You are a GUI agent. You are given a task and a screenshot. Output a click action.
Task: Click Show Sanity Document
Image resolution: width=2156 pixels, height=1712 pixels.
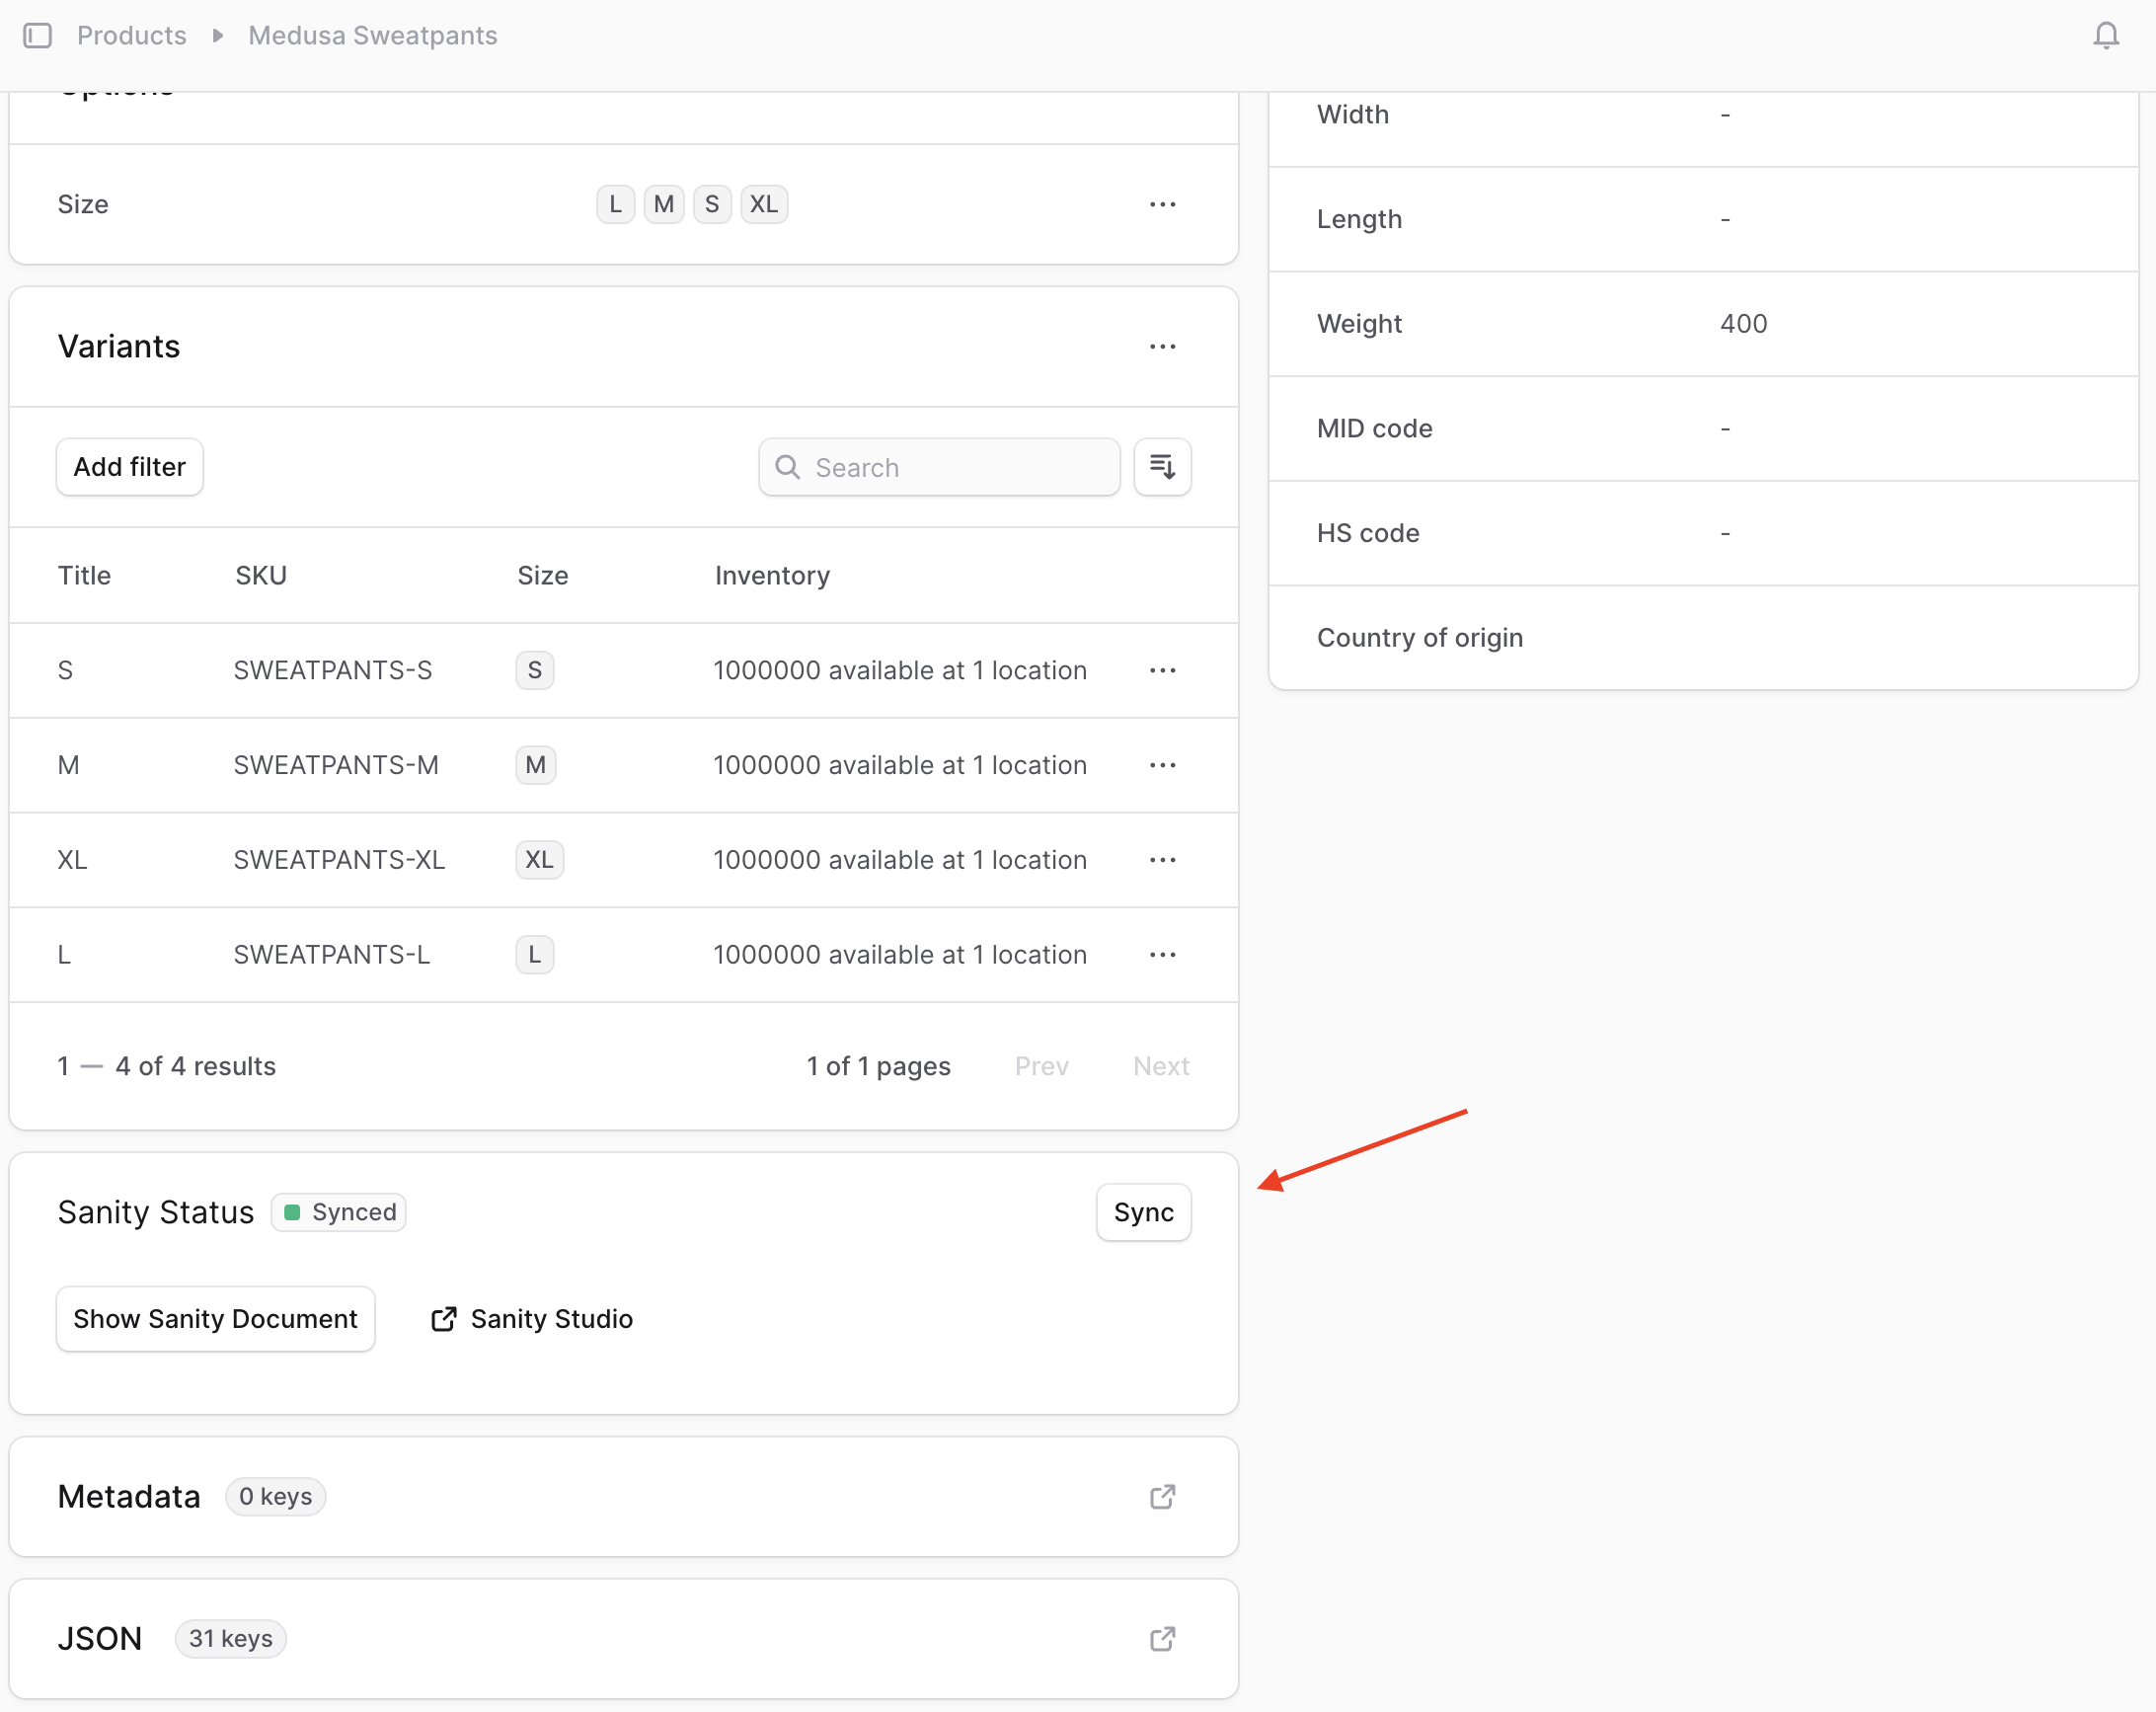point(215,1319)
